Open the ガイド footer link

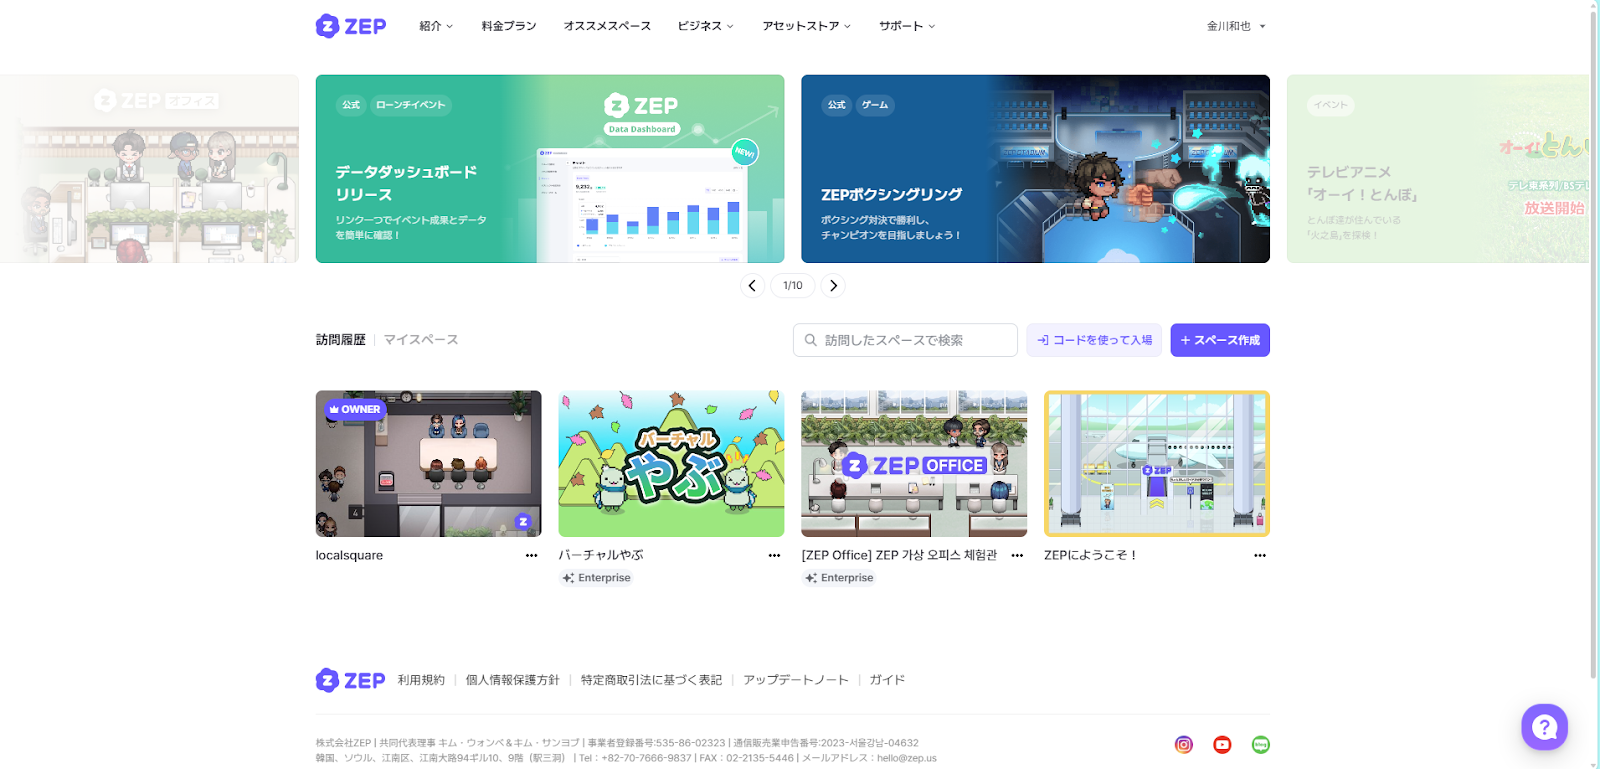pyautogui.click(x=887, y=680)
